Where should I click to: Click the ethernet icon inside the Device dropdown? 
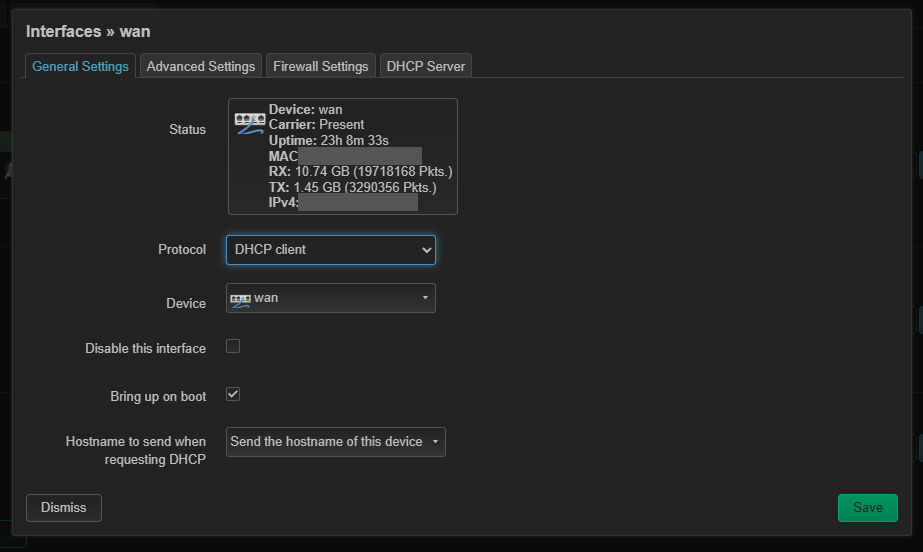pos(240,301)
